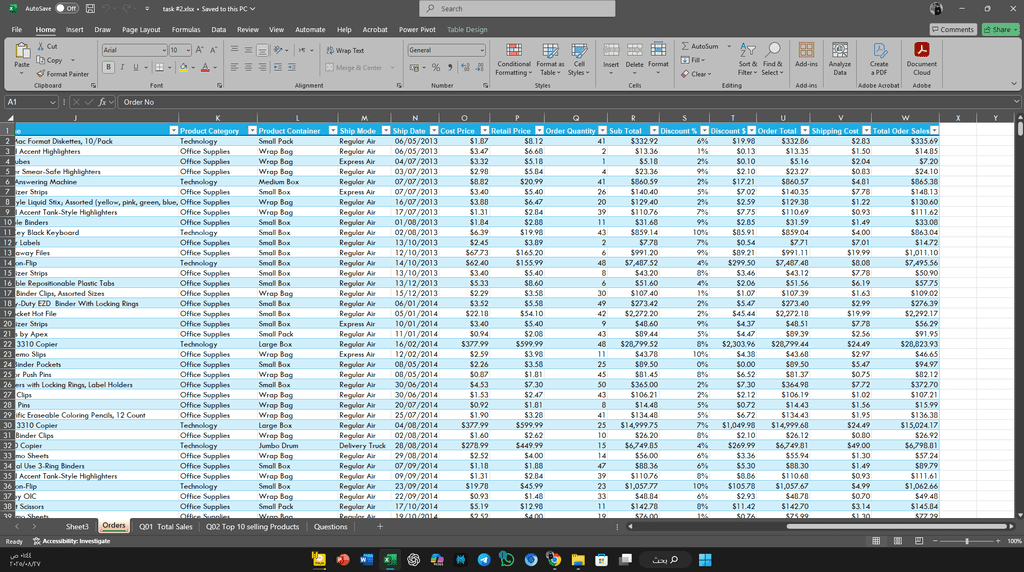Screen dimensions: 1024x572
Task: Expand the General number format dropdown
Action: point(482,50)
